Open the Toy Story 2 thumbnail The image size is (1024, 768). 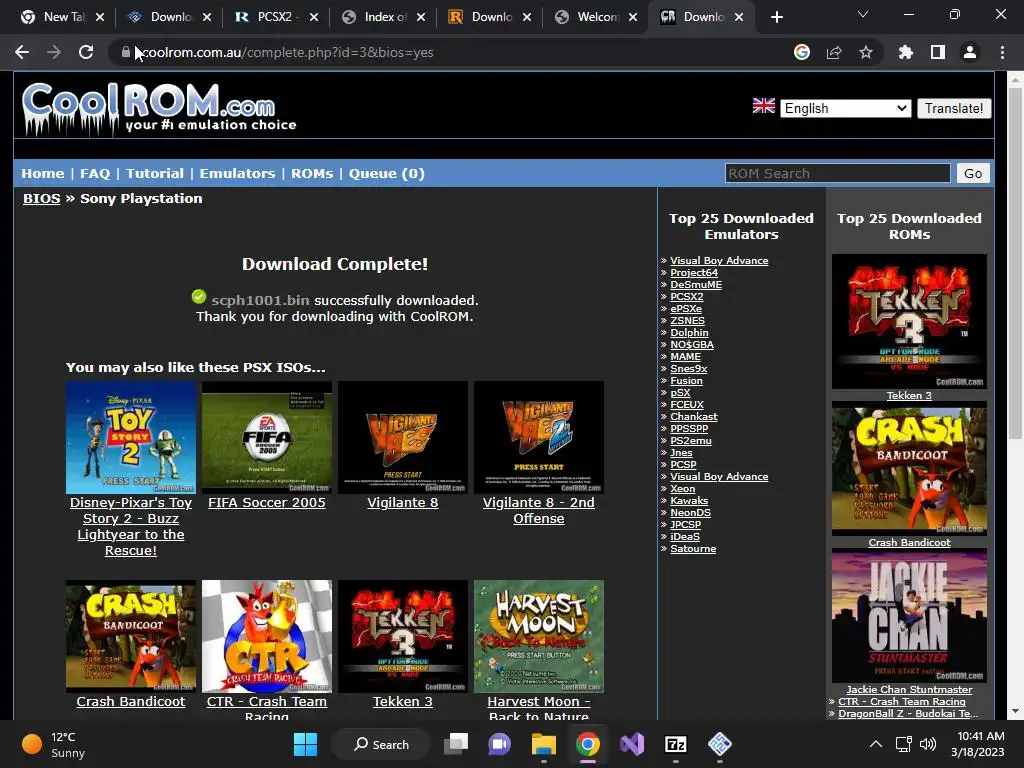tap(131, 437)
